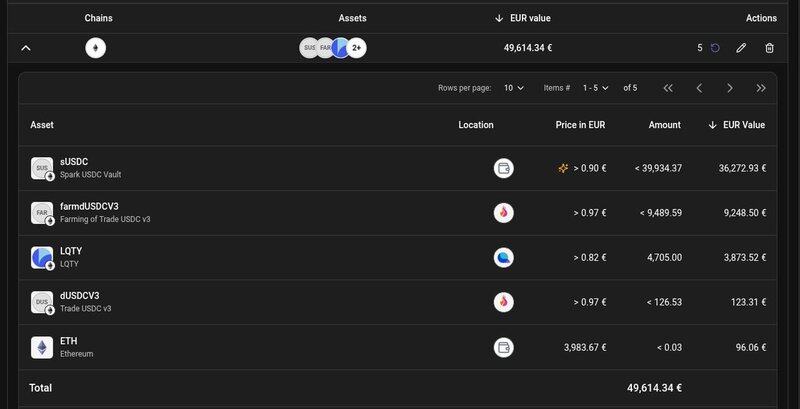Go to the next page arrow
The image size is (800, 409).
pyautogui.click(x=730, y=88)
